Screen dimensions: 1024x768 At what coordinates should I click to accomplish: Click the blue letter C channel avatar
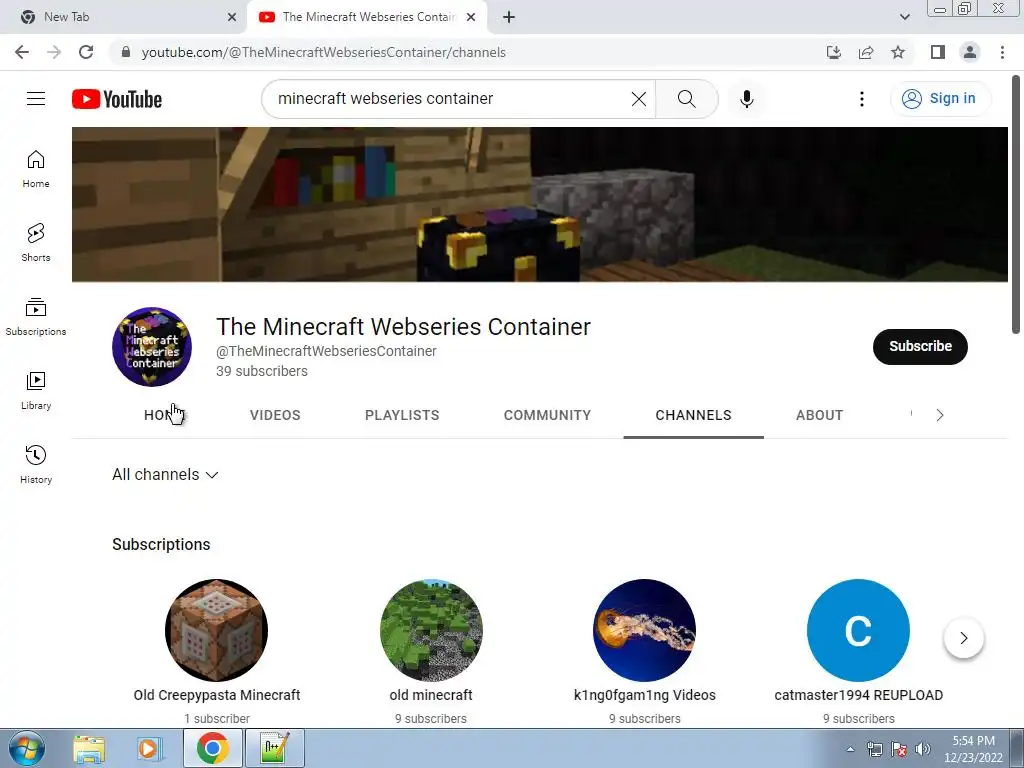(858, 630)
